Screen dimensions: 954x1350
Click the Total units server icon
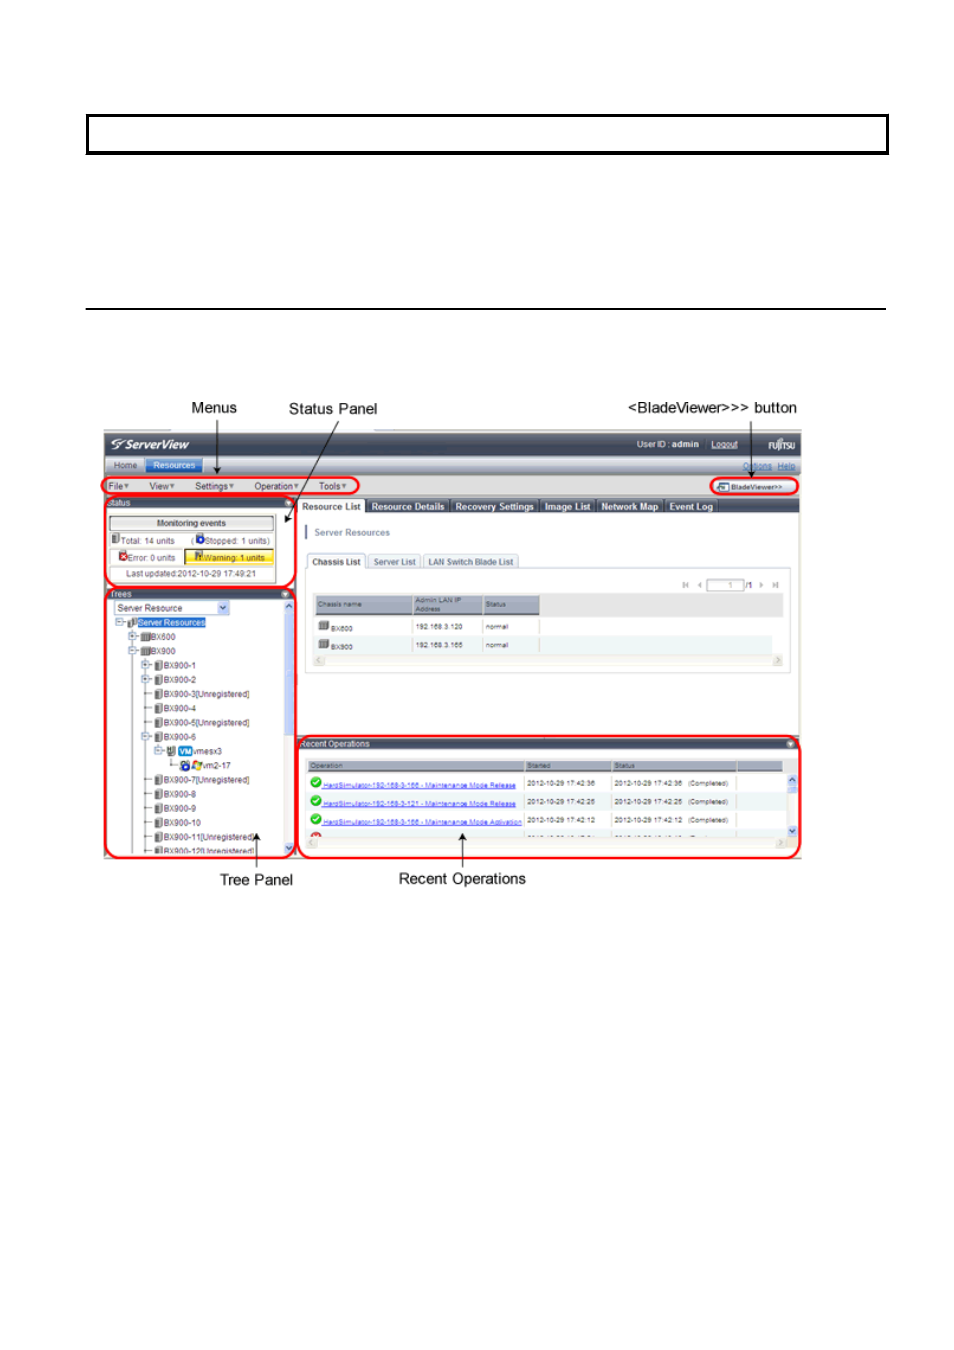[116, 539]
